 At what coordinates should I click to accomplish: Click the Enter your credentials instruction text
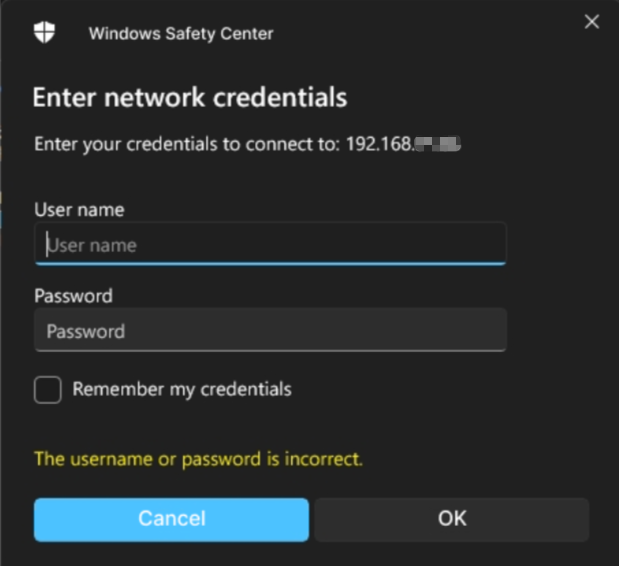point(187,144)
